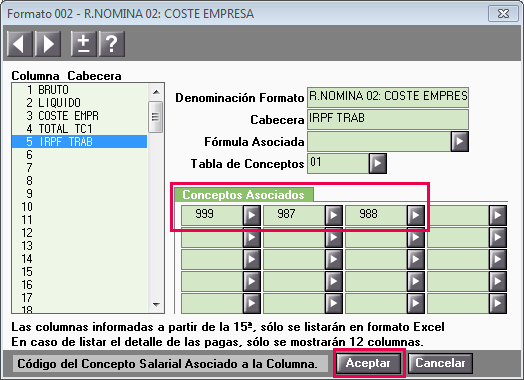The height and width of the screenshot is (380, 524).
Task: Select column 4 TOTAL TC1 row
Action: (x=80, y=129)
